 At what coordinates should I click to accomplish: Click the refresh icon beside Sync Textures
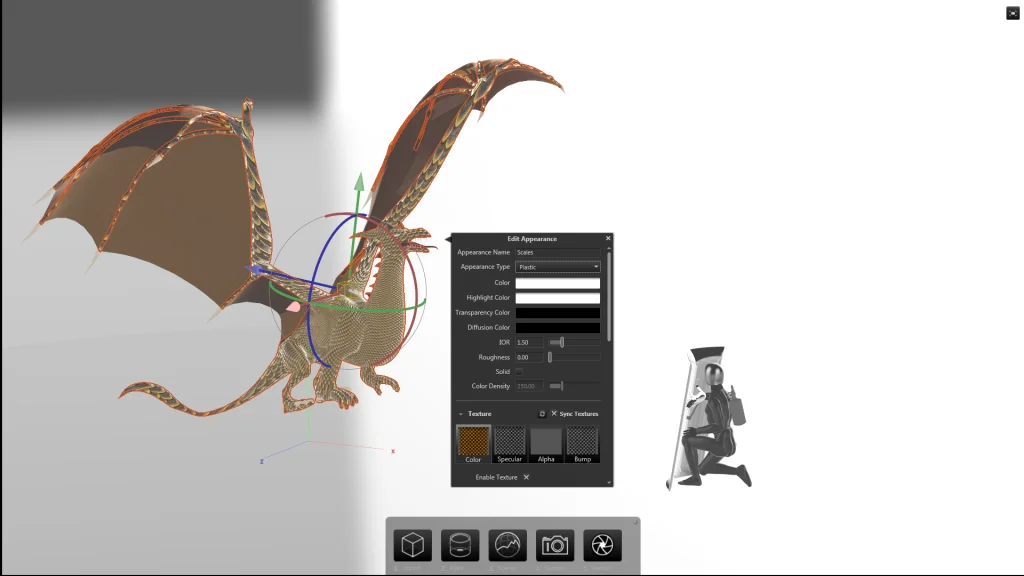click(542, 413)
